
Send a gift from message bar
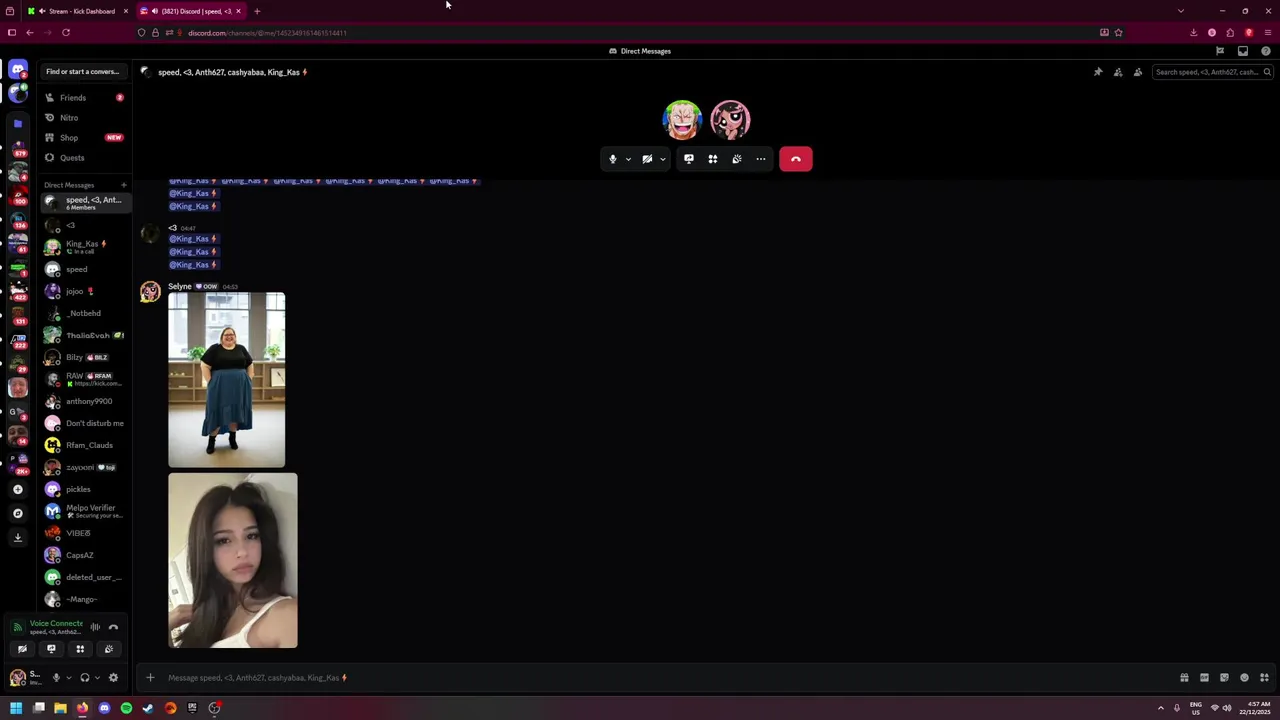tap(1184, 678)
